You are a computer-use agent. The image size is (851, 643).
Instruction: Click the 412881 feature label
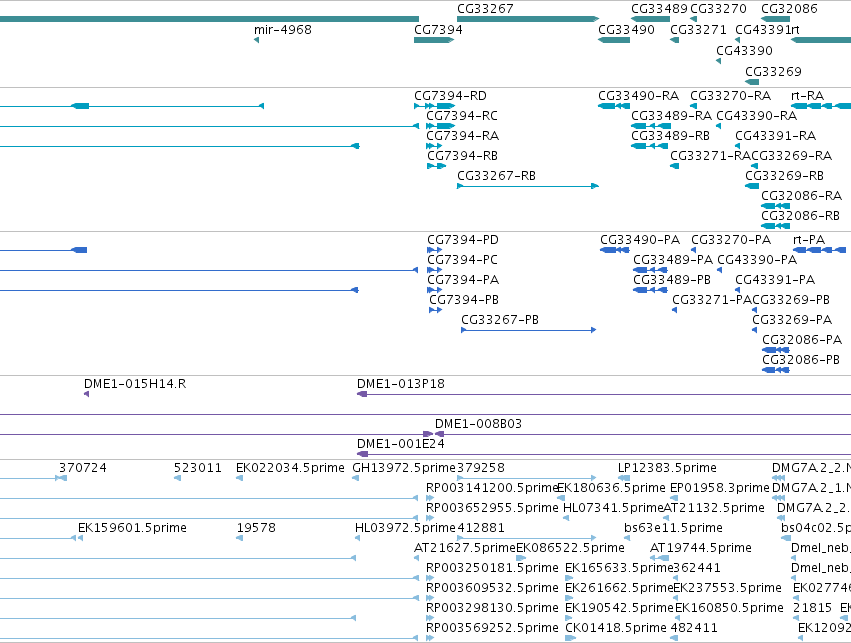(481, 529)
